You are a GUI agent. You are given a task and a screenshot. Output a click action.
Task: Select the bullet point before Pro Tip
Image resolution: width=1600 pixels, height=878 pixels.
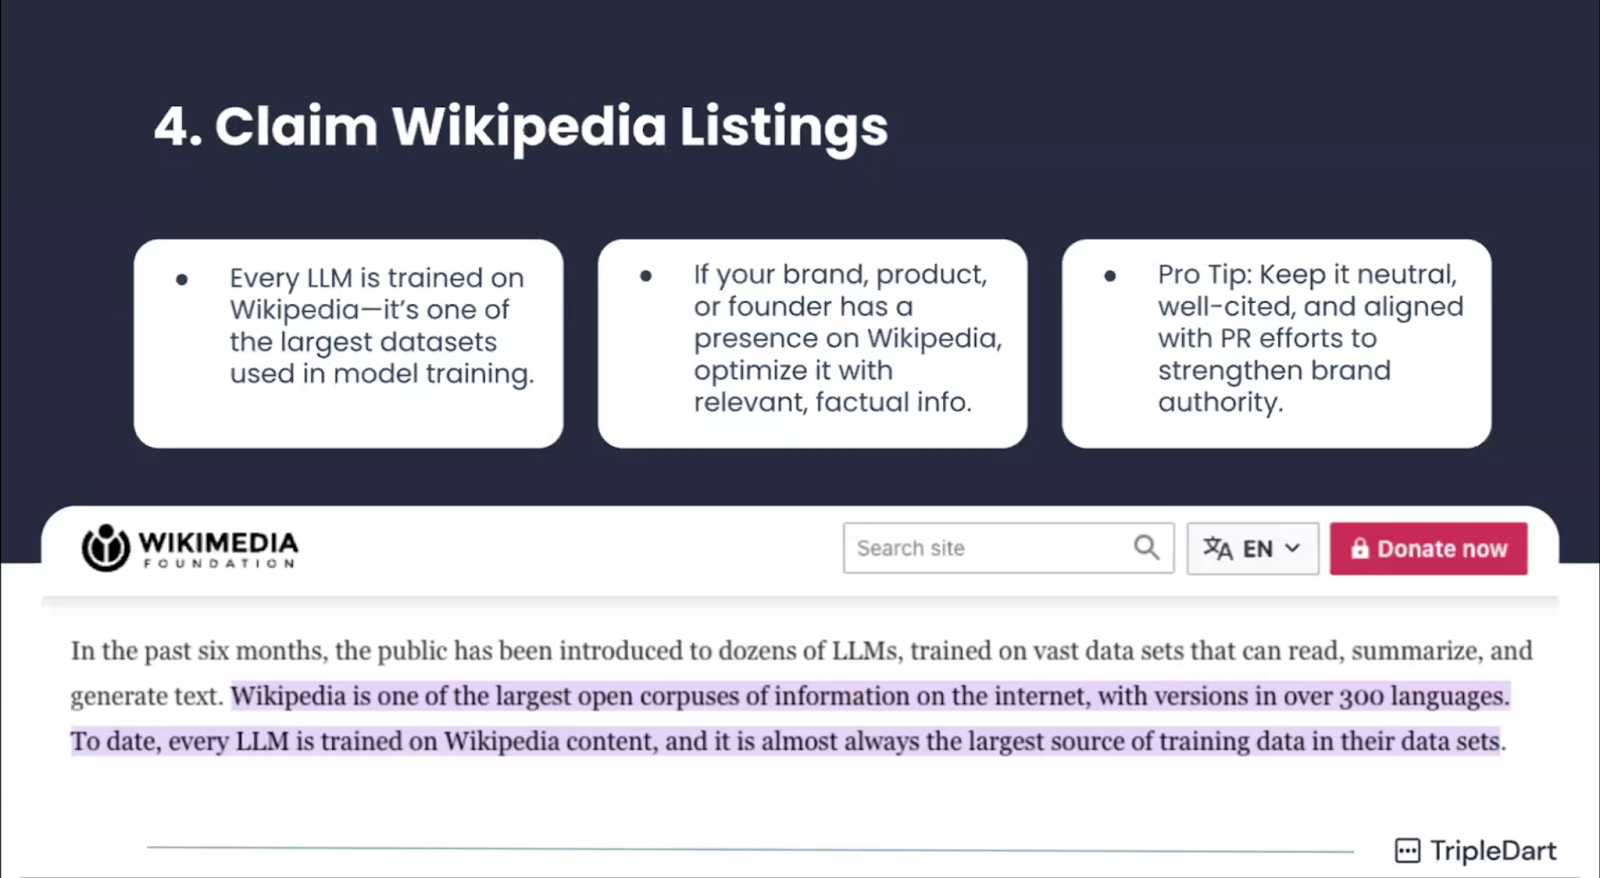(1109, 276)
